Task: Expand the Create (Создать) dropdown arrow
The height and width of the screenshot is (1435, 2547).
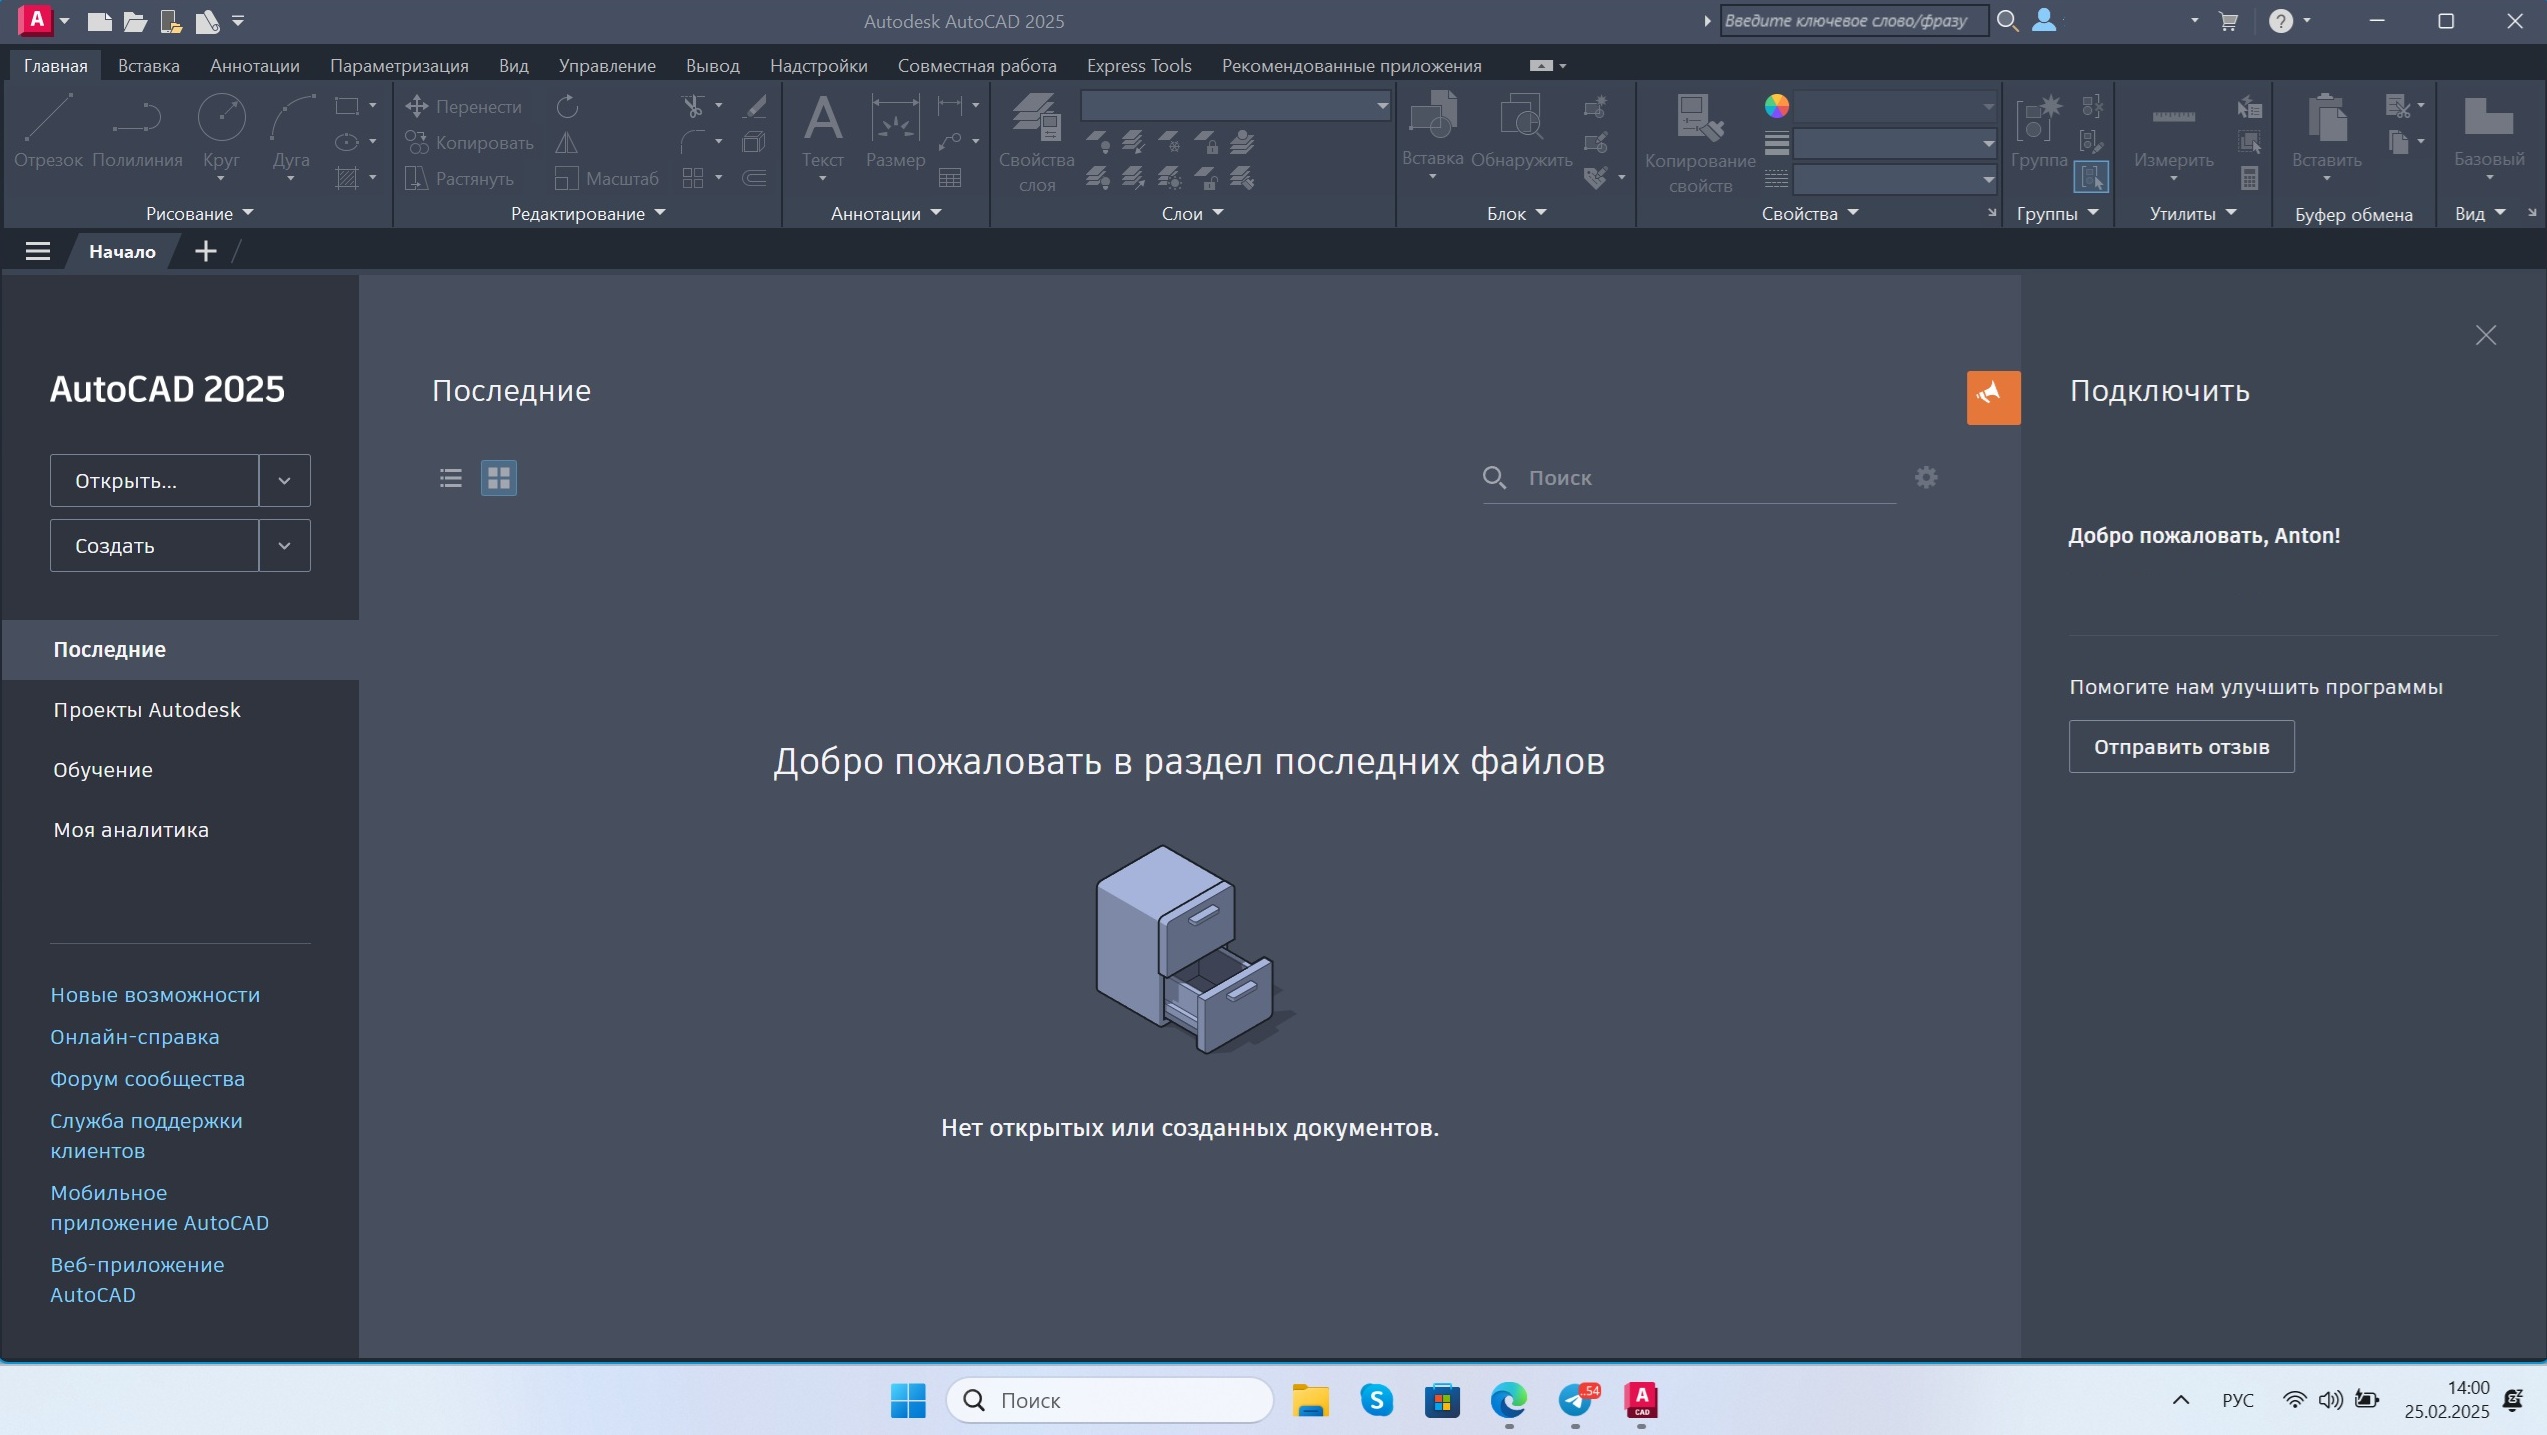Action: (285, 546)
